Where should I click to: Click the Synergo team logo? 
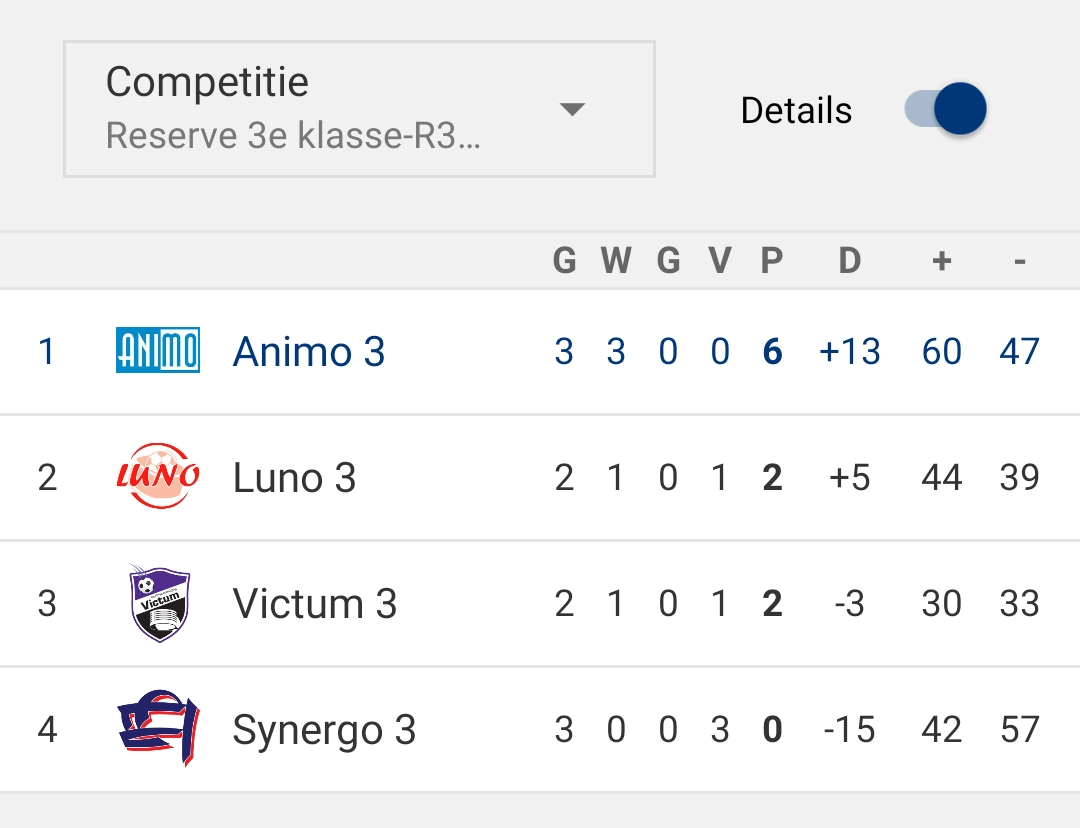click(158, 728)
